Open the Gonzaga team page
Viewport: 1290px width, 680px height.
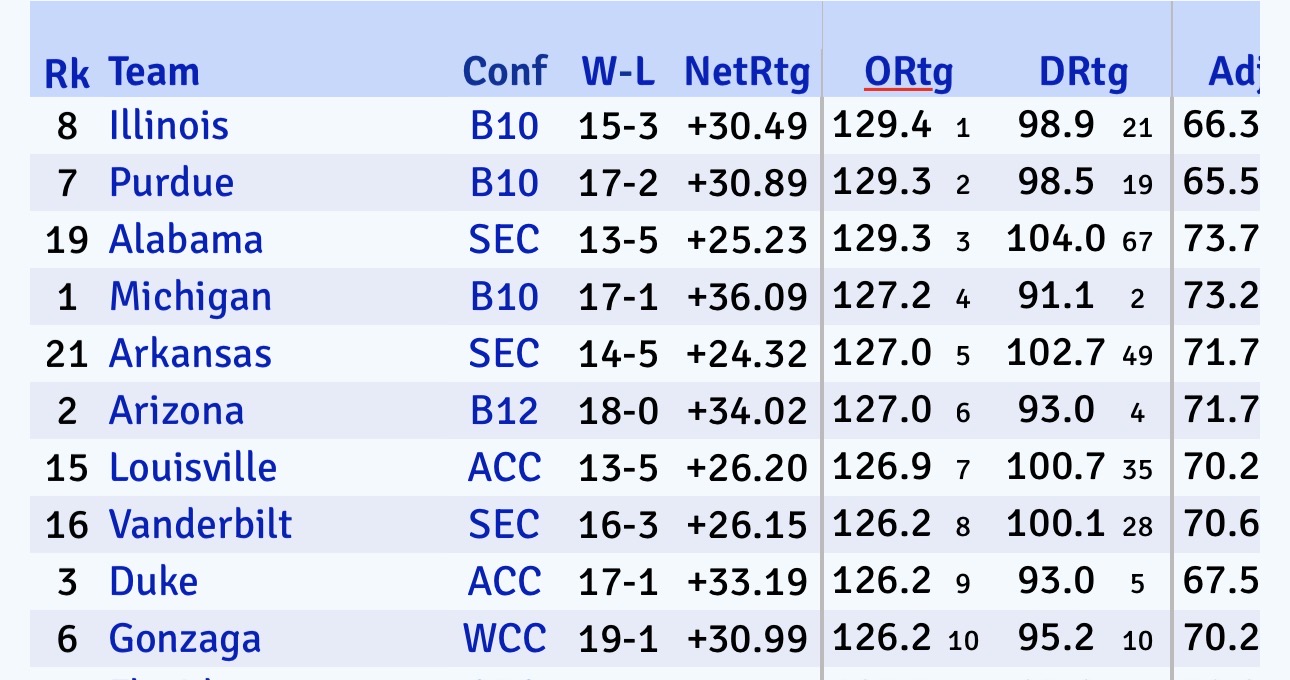[185, 639]
